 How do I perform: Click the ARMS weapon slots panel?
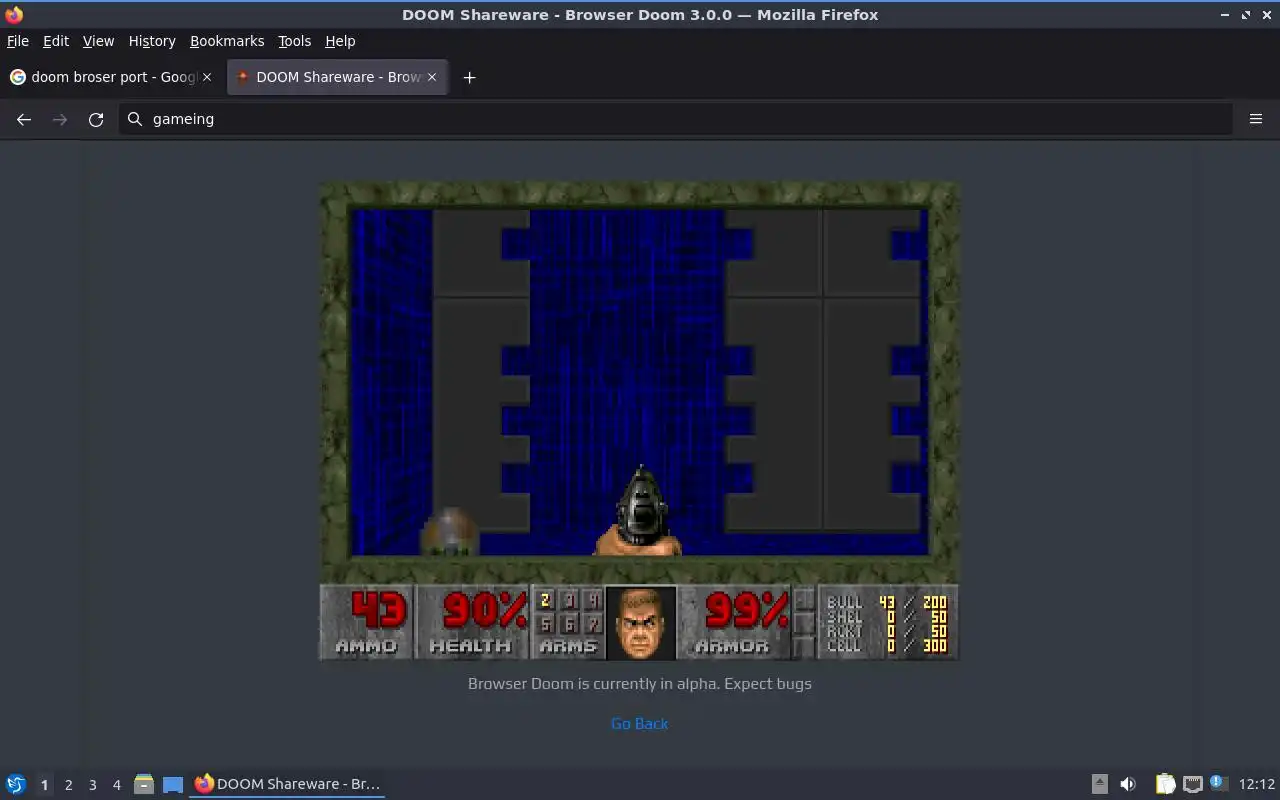[568, 622]
